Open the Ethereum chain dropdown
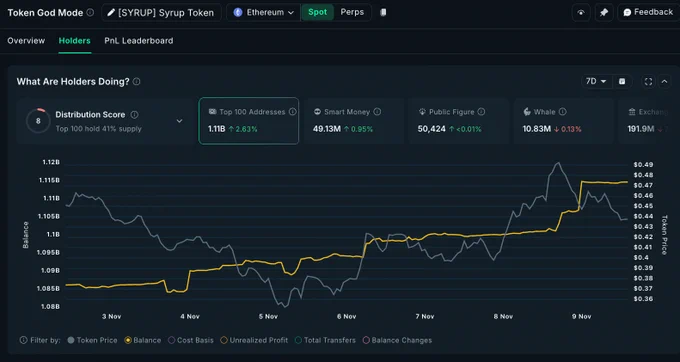Image resolution: width=680 pixels, height=362 pixels. coord(263,13)
